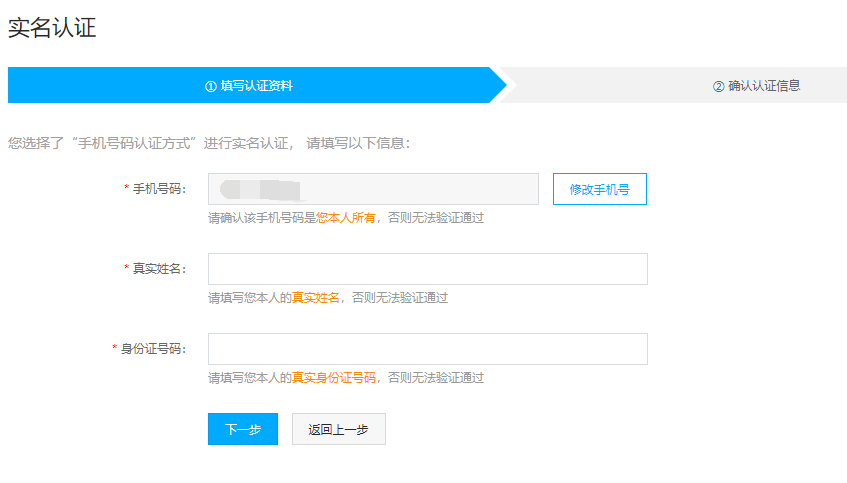Click the red asterisk beside 手机号码
The image size is (847, 483).
pos(126,189)
